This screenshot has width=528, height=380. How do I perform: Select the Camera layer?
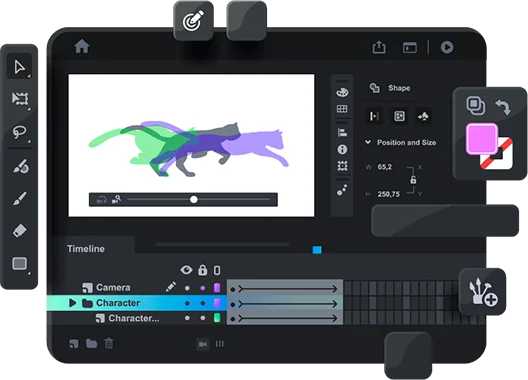113,288
